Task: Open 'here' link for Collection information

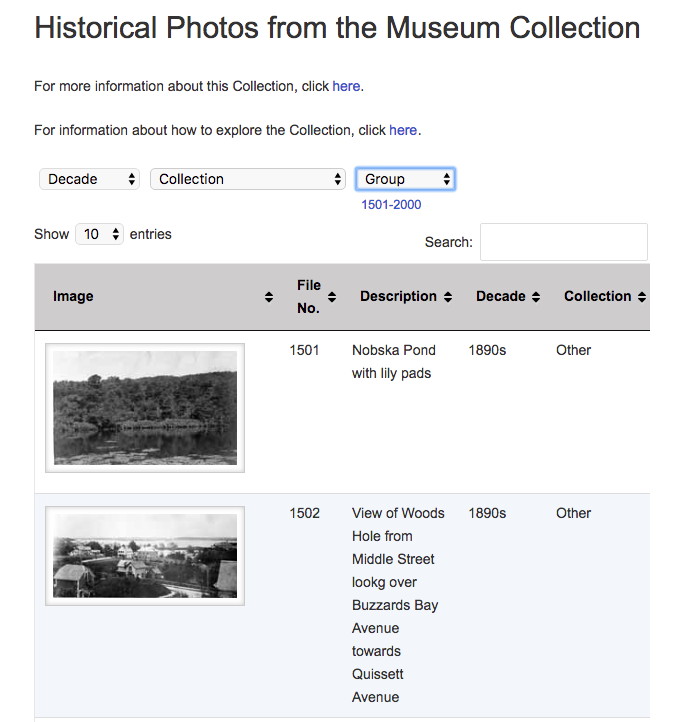Action: tap(346, 87)
